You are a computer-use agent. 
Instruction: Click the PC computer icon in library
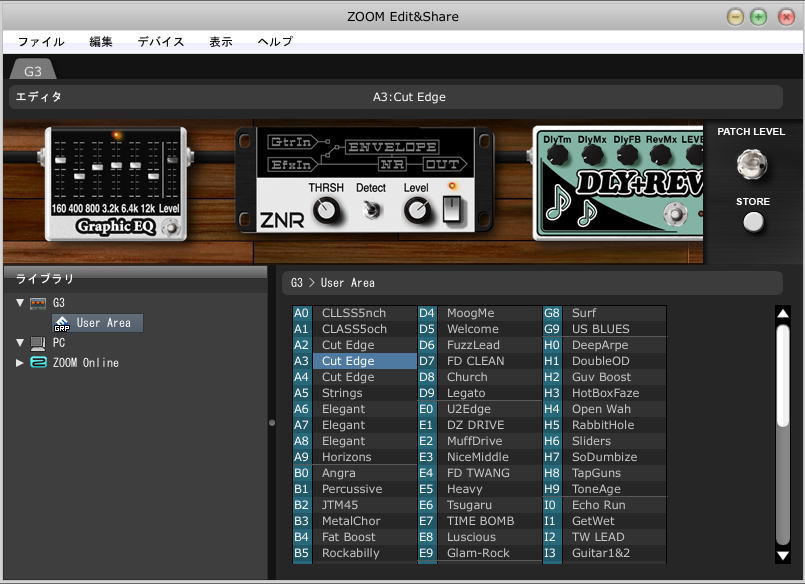point(38,343)
